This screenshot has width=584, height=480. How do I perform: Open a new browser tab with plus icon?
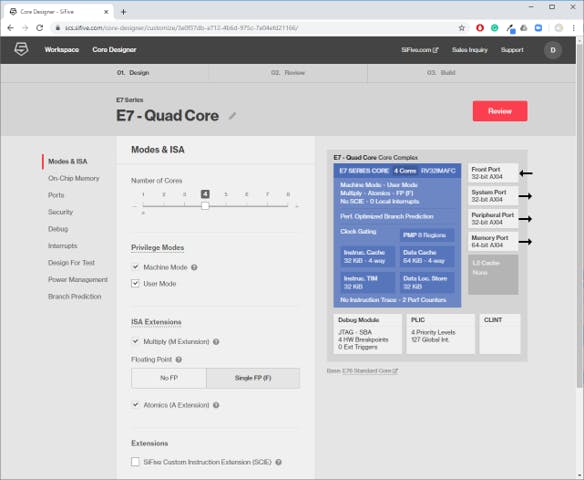coord(124,12)
